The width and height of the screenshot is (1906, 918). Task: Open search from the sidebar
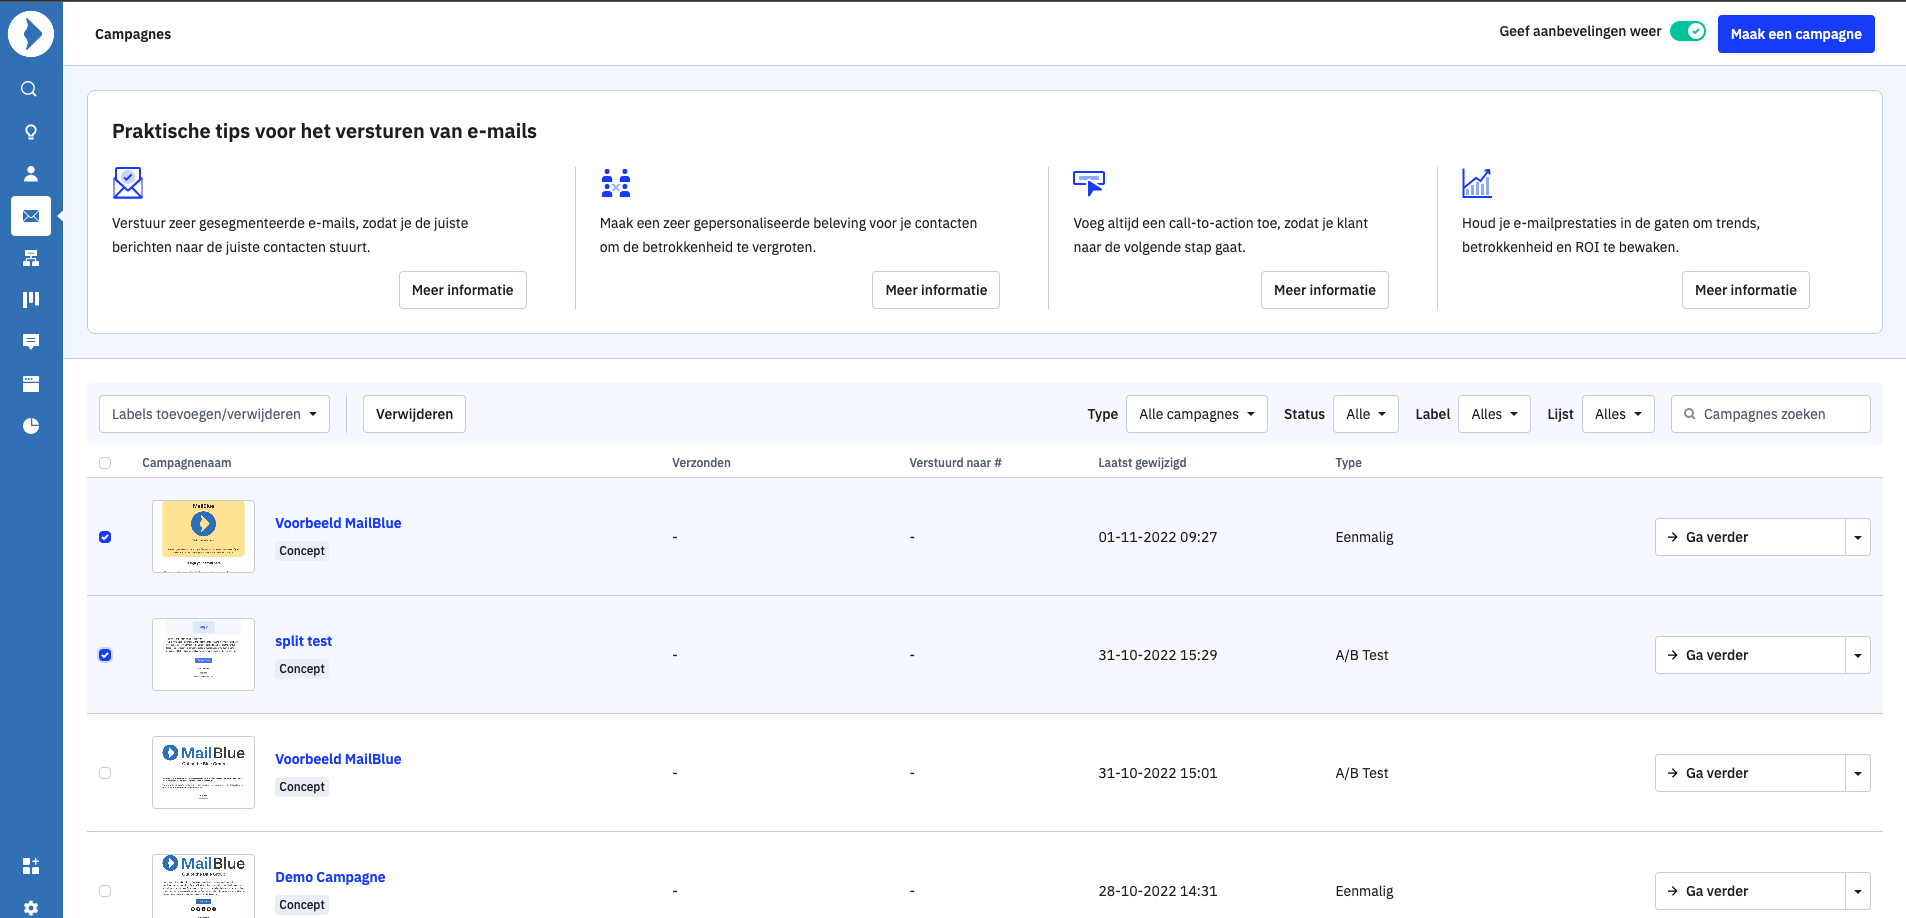click(30, 89)
